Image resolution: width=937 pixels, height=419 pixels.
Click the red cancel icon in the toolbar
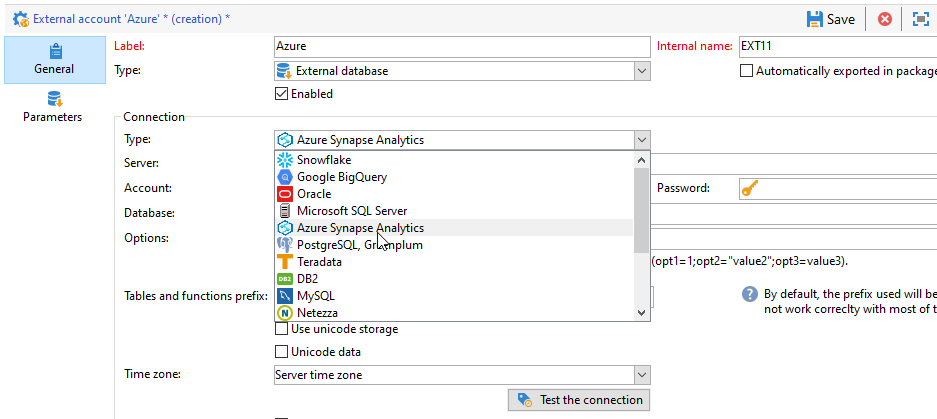885,19
